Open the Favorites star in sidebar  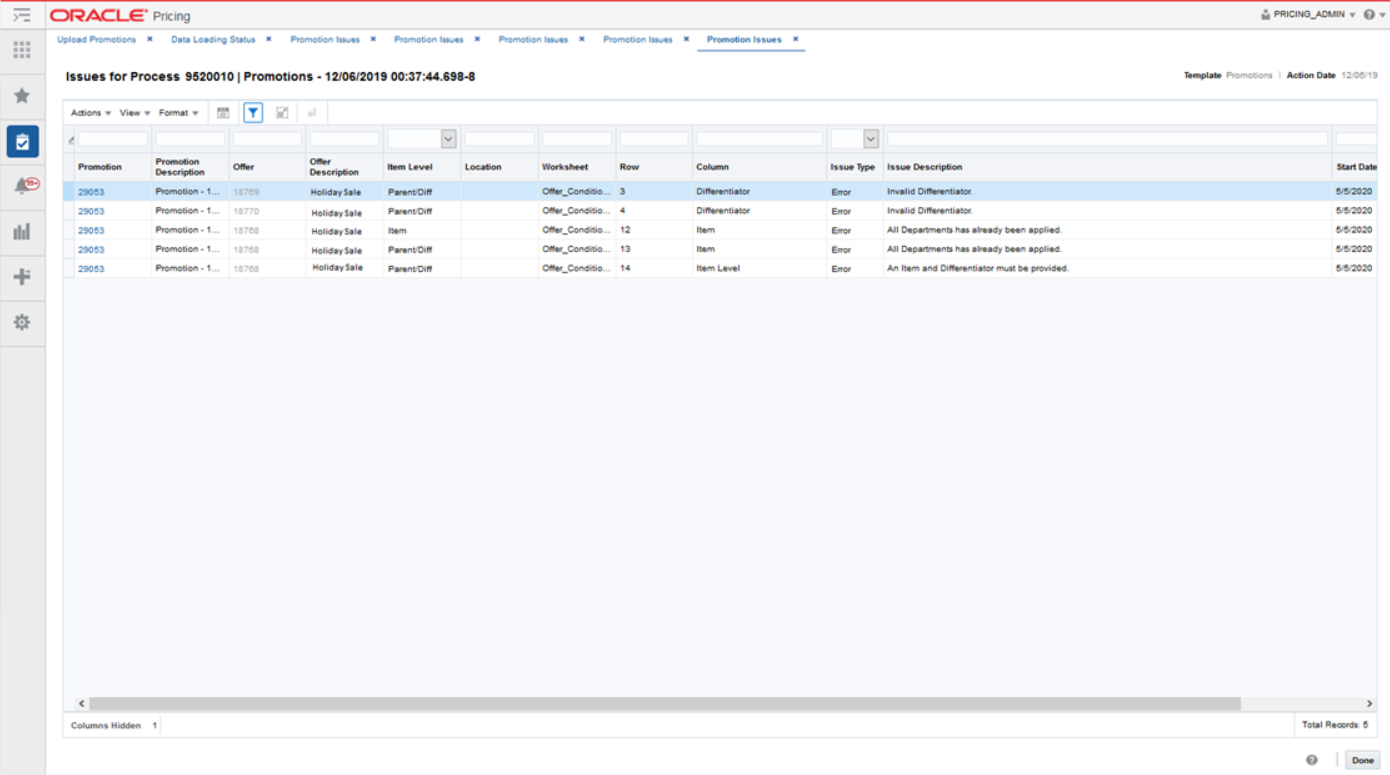[22, 96]
